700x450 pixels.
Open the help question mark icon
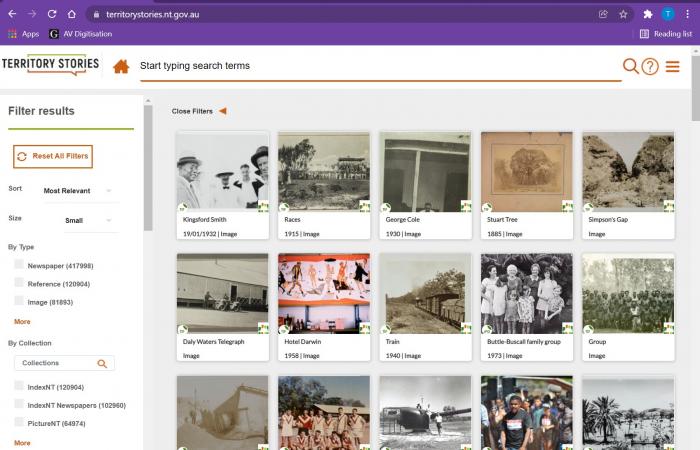650,67
